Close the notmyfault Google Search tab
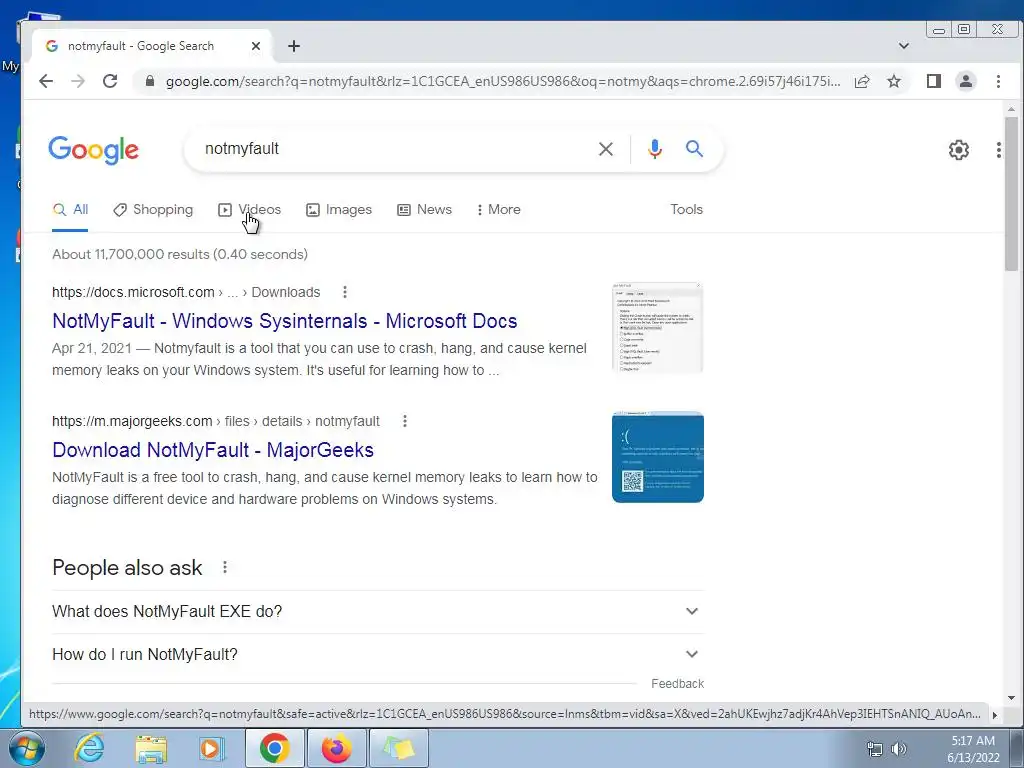This screenshot has width=1024, height=768. click(x=256, y=46)
